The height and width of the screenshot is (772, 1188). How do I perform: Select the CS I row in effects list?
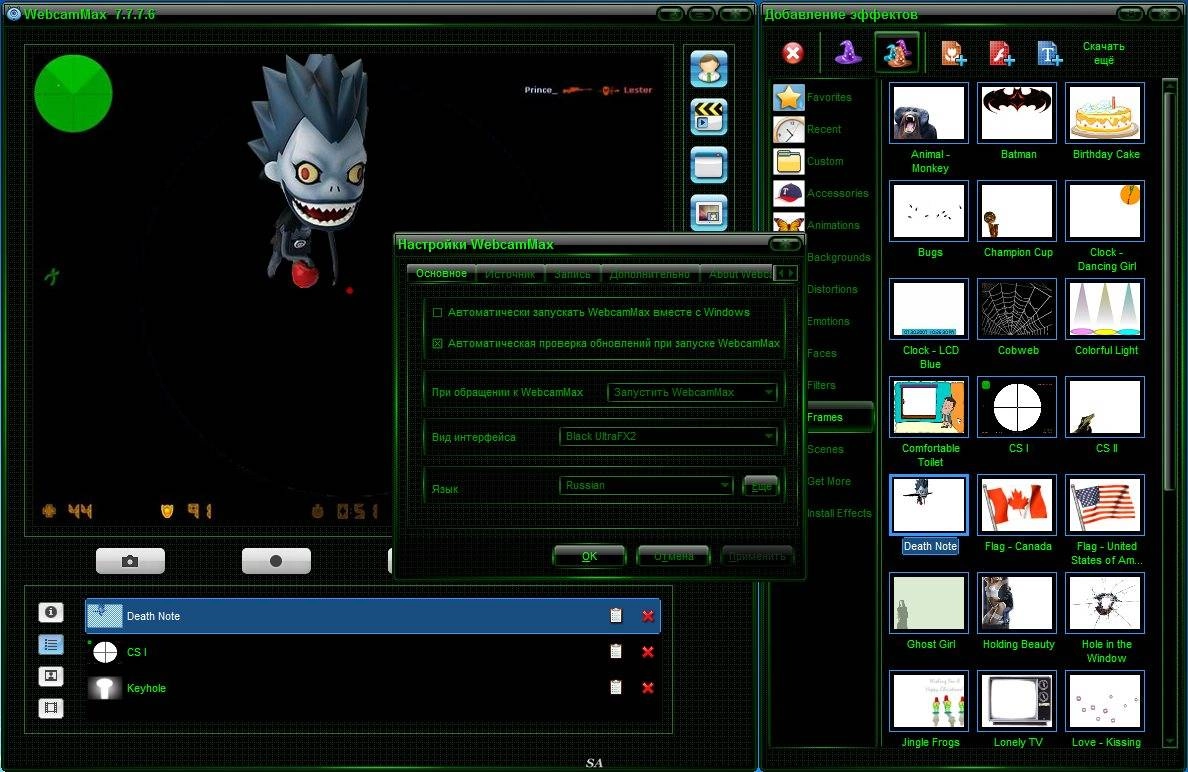373,652
